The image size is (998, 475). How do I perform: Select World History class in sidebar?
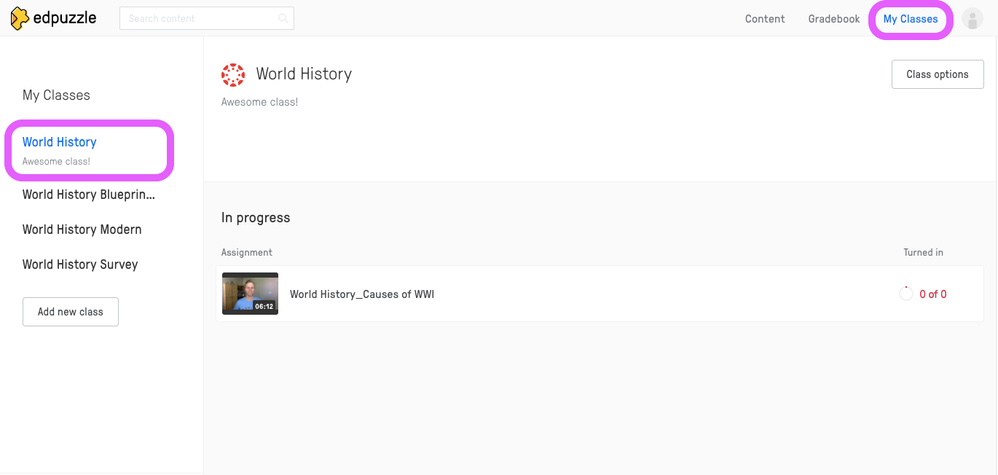click(60, 142)
